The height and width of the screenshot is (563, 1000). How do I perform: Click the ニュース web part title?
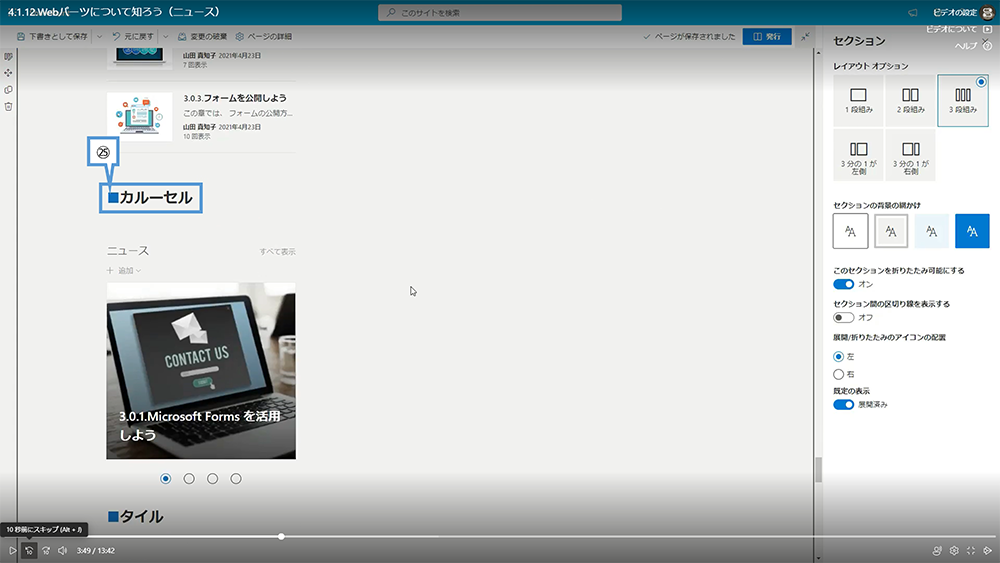point(128,251)
